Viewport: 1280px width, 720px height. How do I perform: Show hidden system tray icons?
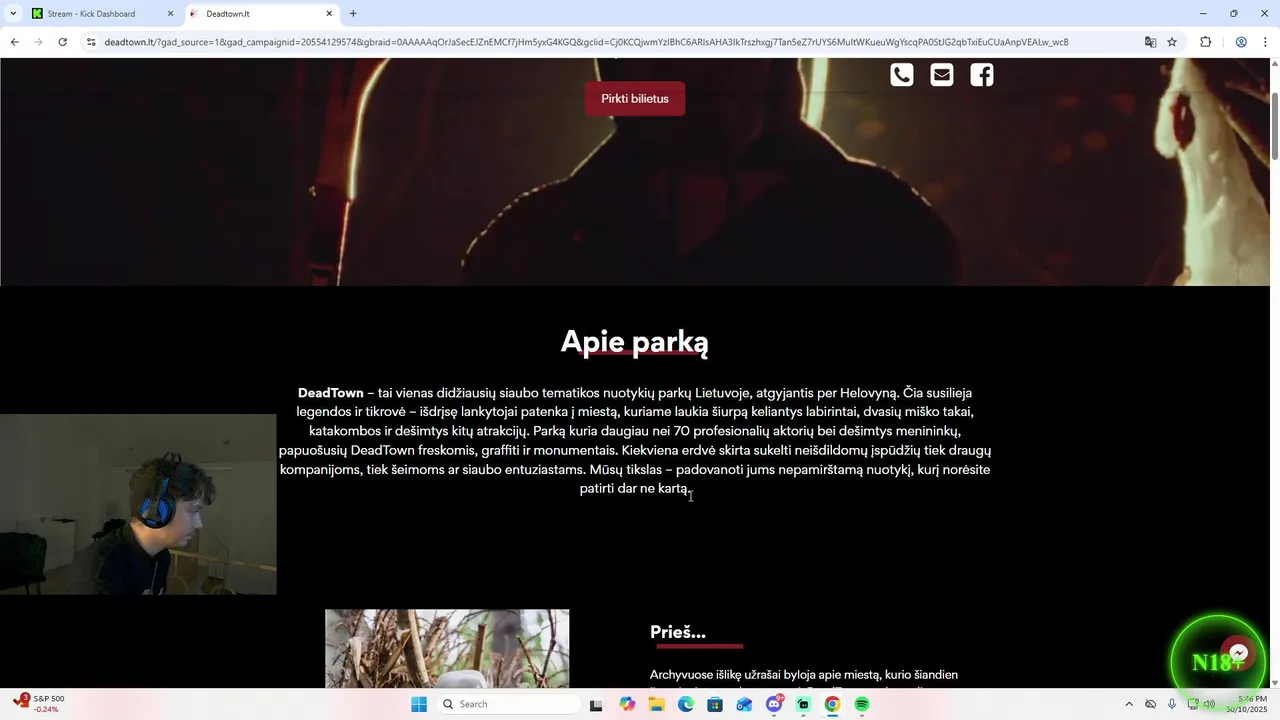coord(1129,704)
